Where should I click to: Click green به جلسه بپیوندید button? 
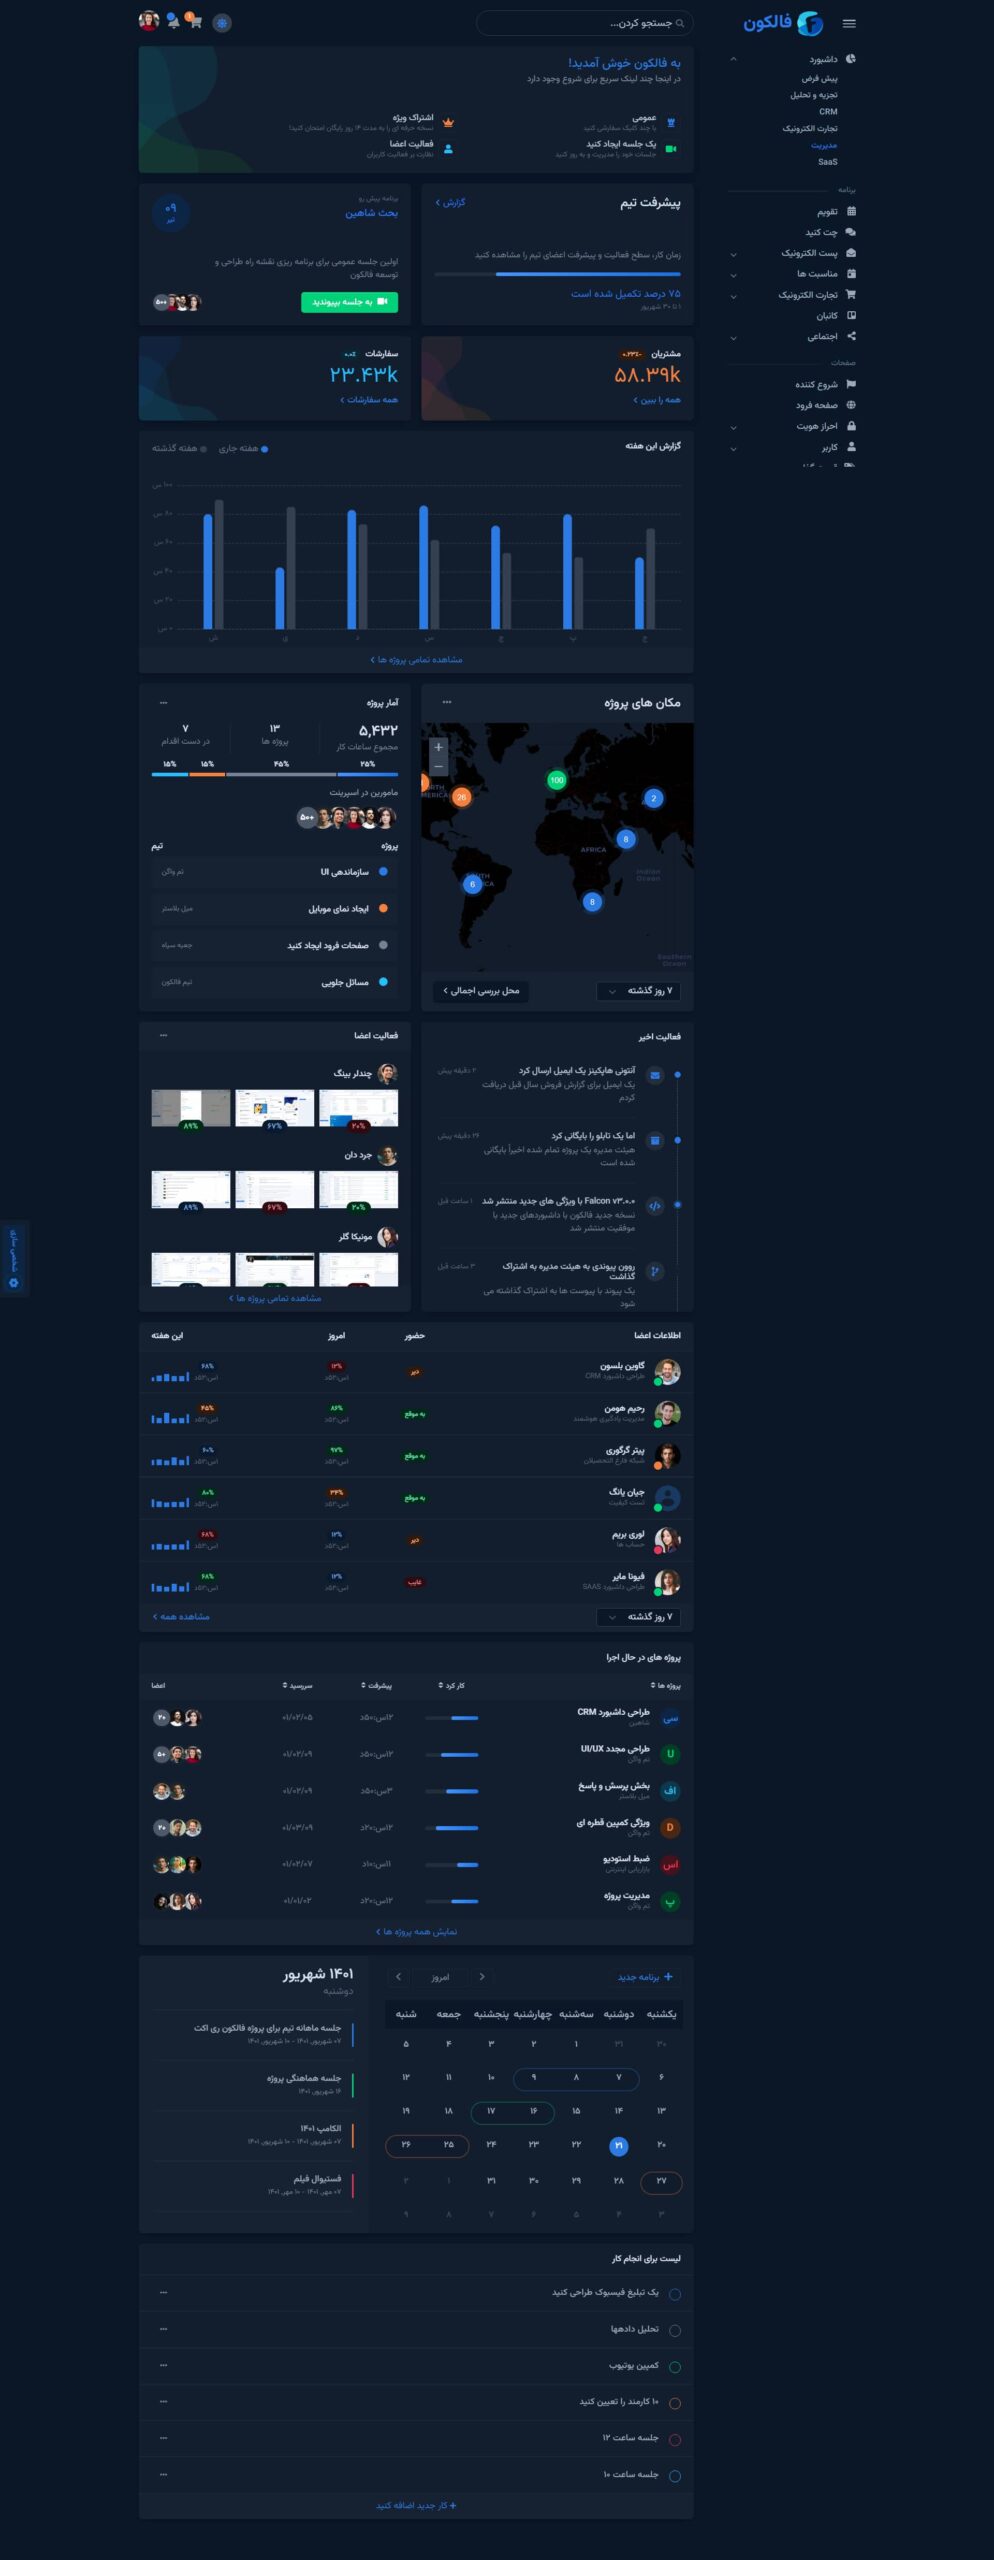pos(349,302)
